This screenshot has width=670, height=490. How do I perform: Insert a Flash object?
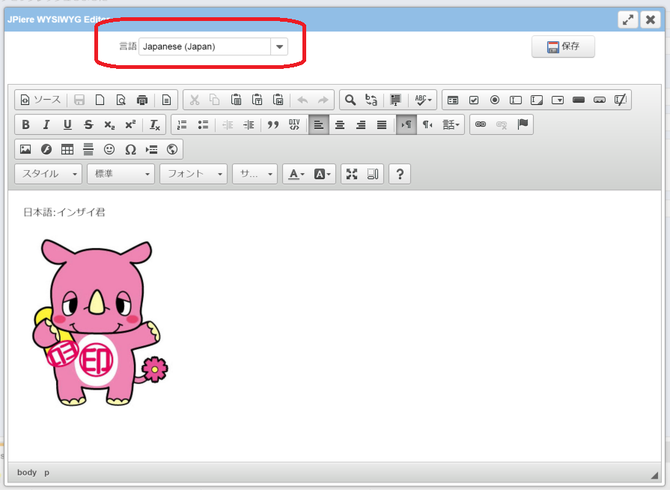pyautogui.click(x=46, y=150)
